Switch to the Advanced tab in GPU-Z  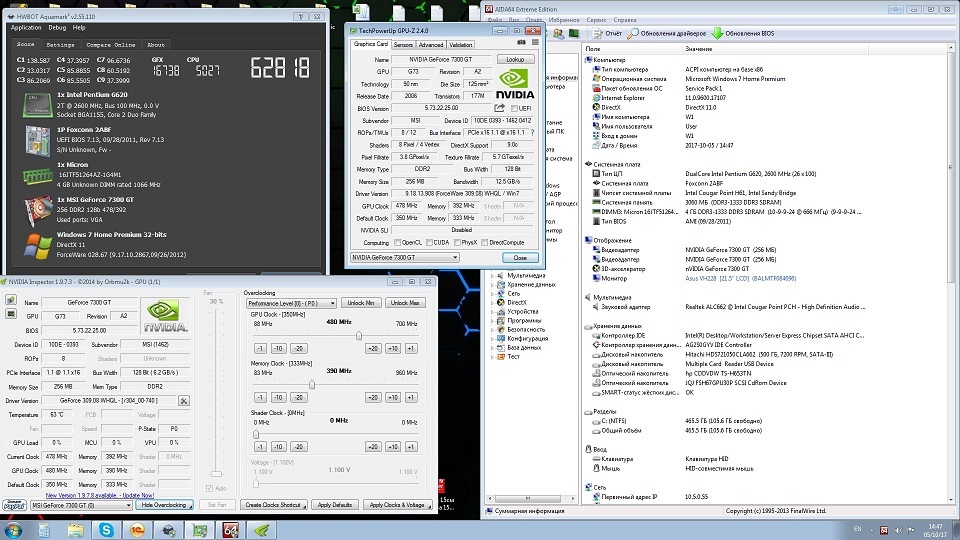pos(430,45)
